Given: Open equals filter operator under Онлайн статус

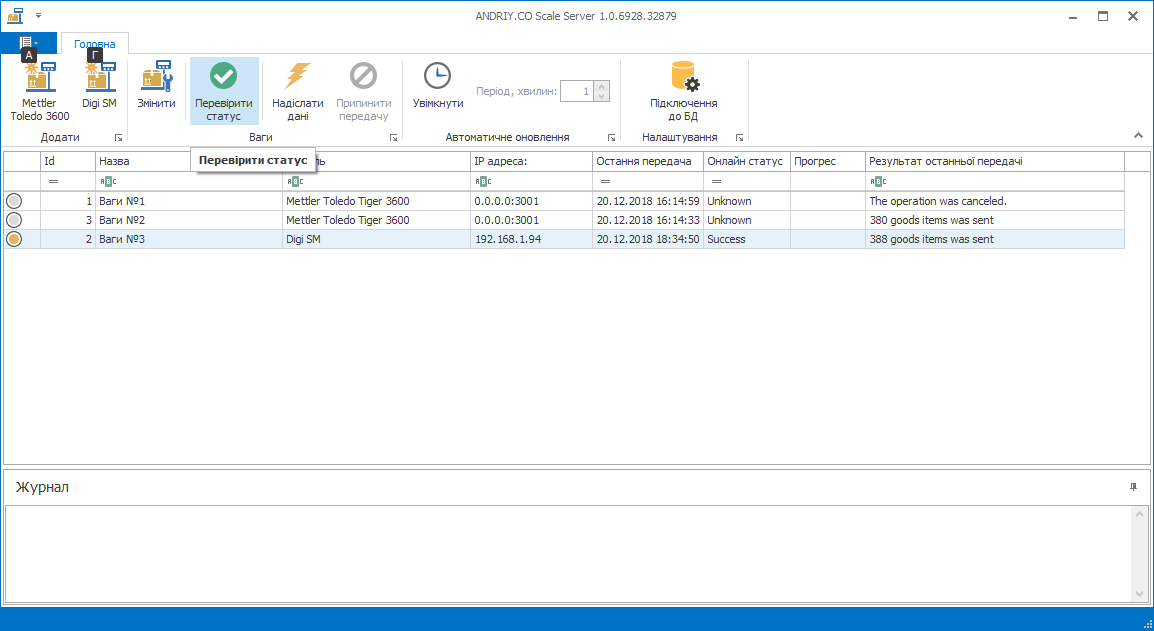Looking at the screenshot, I should (x=716, y=181).
